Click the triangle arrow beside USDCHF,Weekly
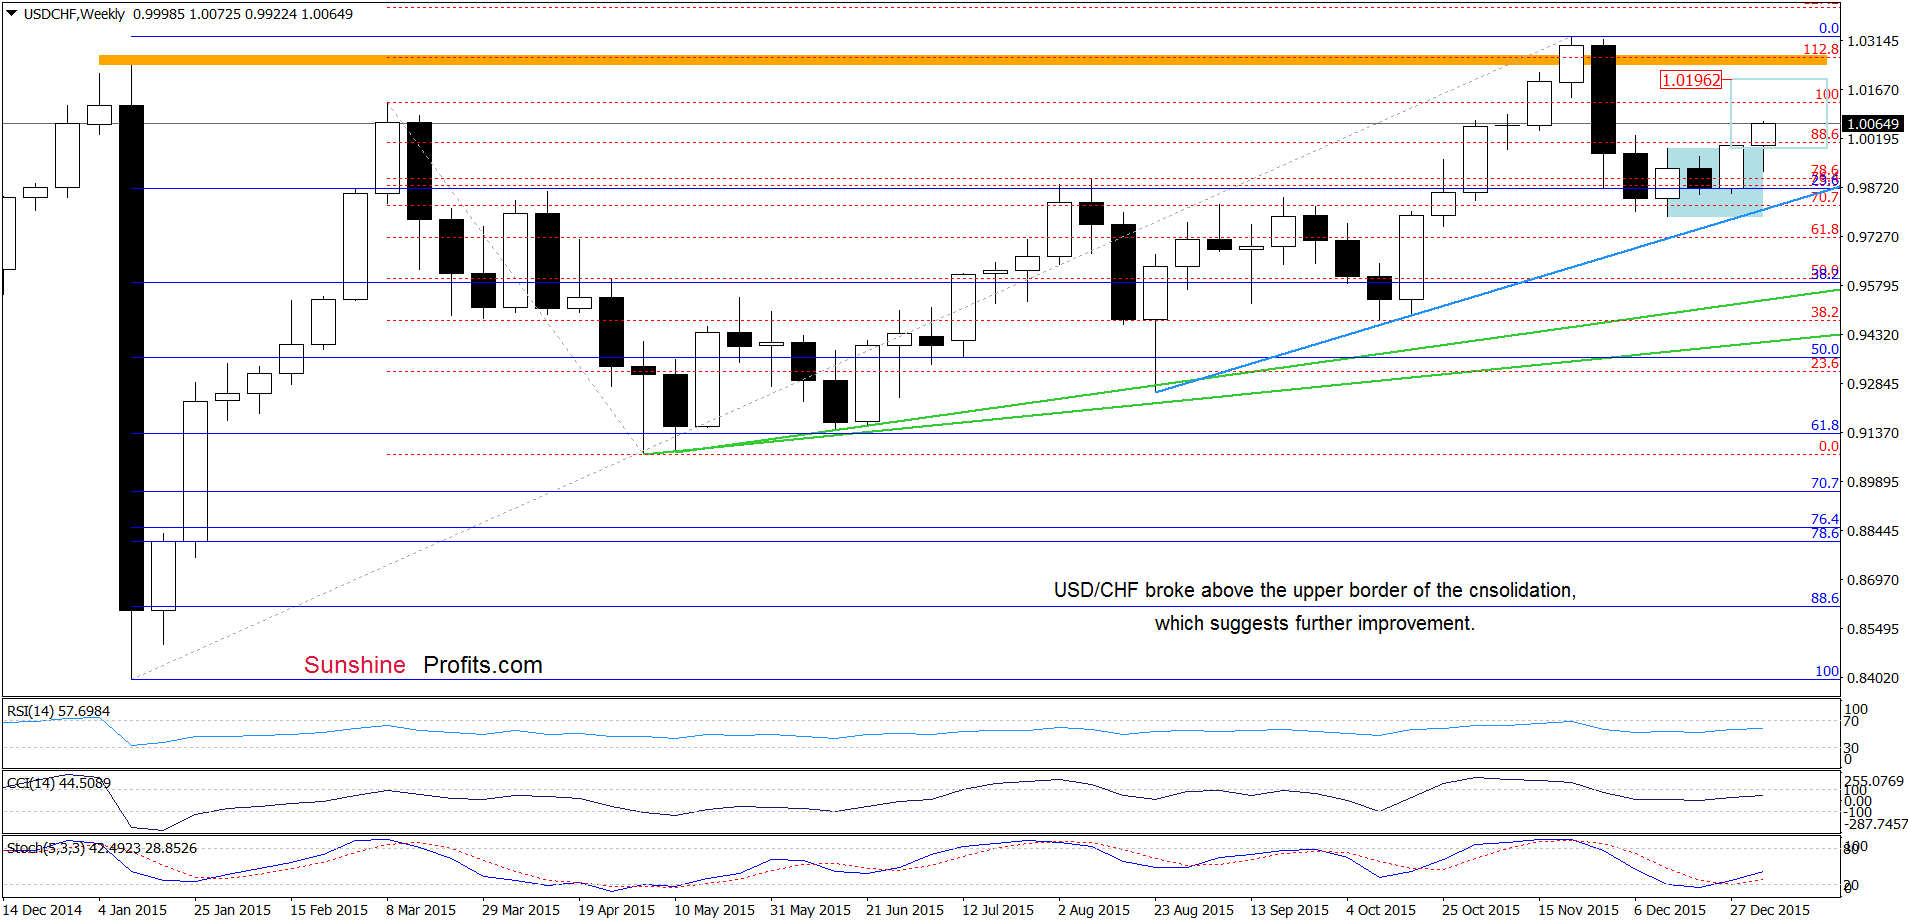Viewport: 1908px width, 924px height. pos(11,14)
